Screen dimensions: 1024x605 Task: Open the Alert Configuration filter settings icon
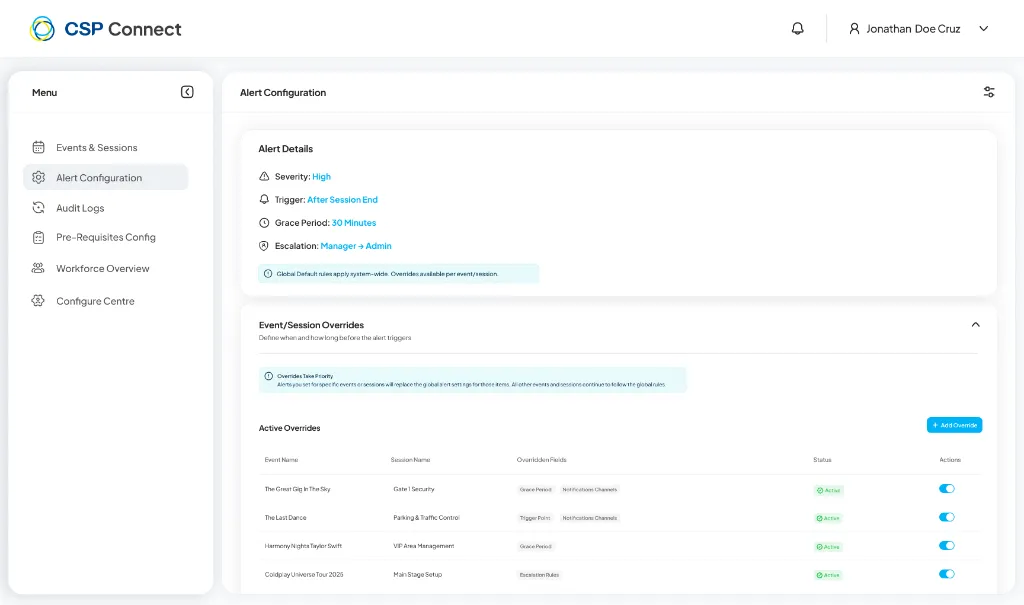point(989,92)
